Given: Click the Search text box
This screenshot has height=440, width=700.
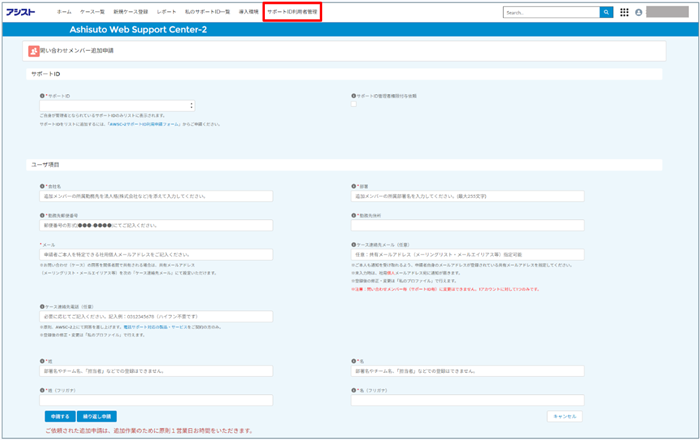Looking at the screenshot, I should click(551, 12).
